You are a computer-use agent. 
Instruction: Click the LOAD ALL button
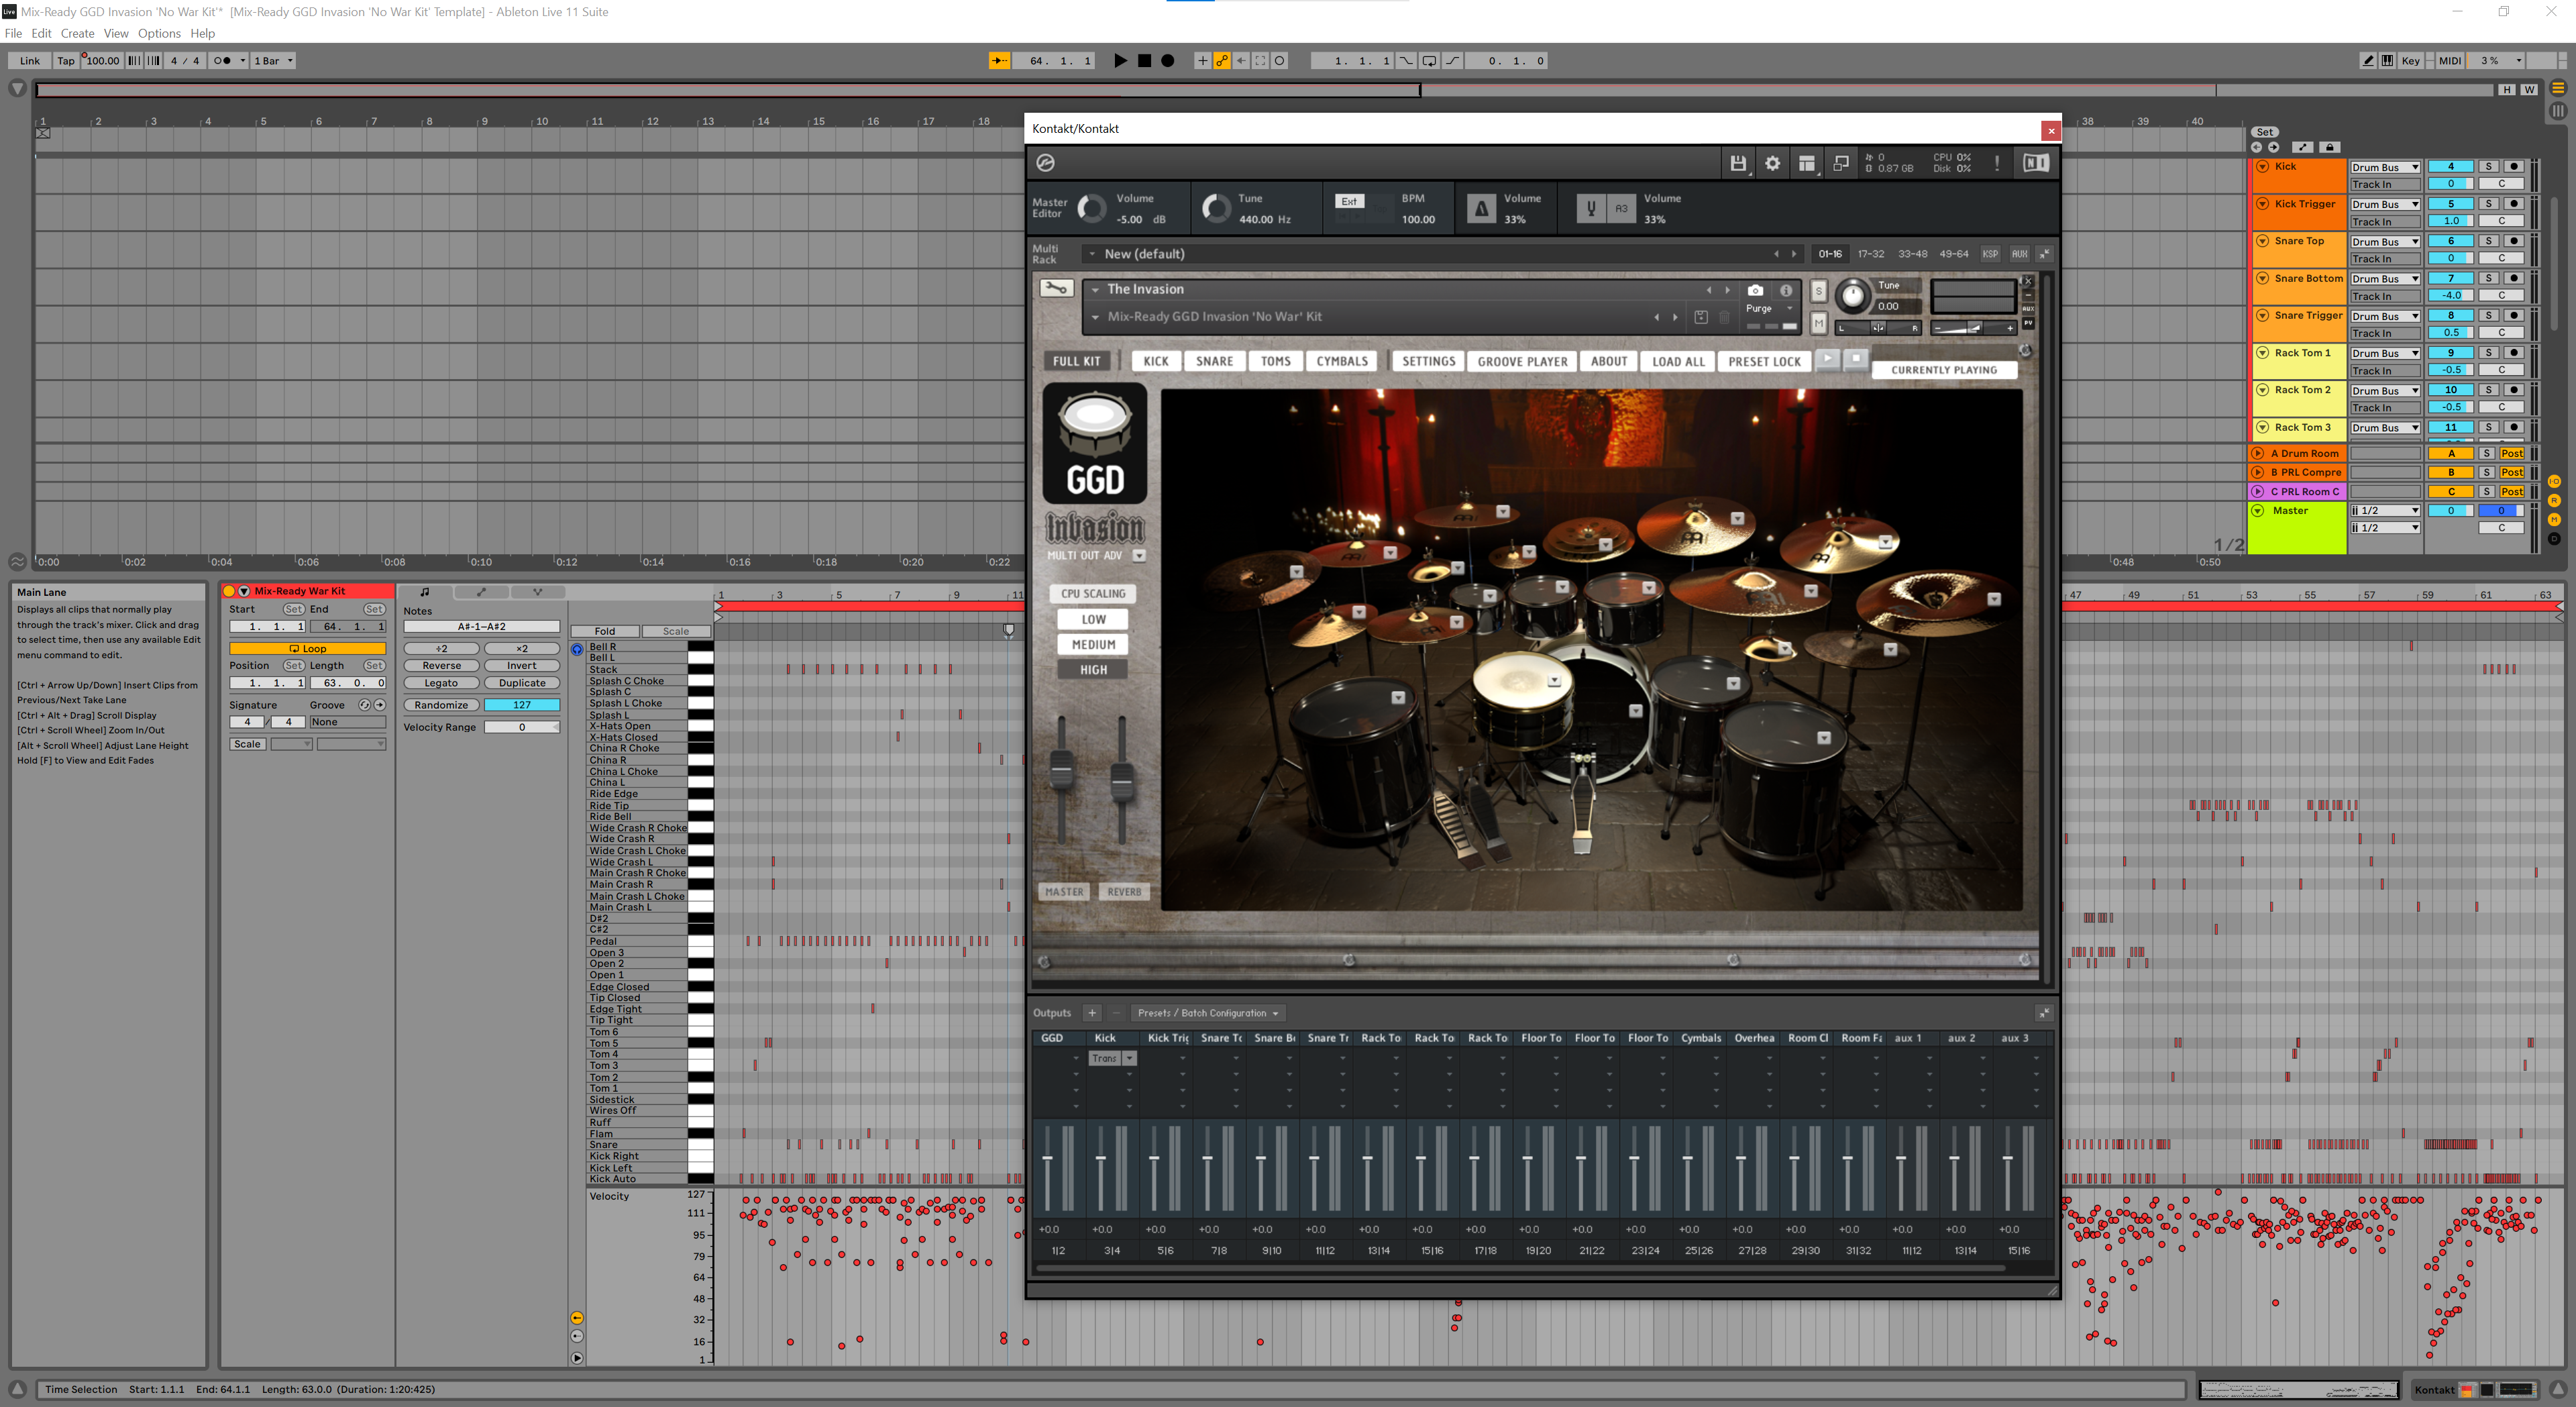(x=1677, y=361)
